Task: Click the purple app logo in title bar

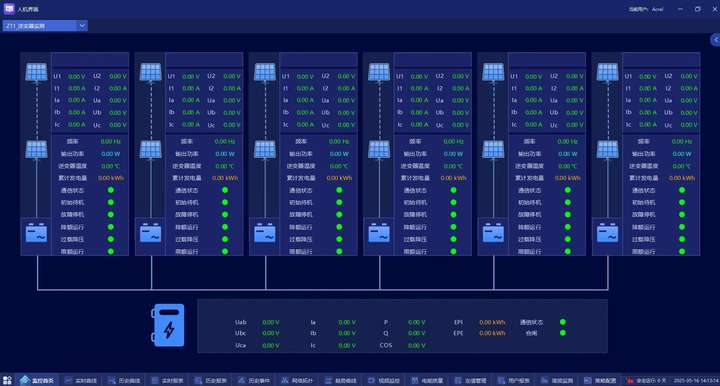Action: point(9,9)
